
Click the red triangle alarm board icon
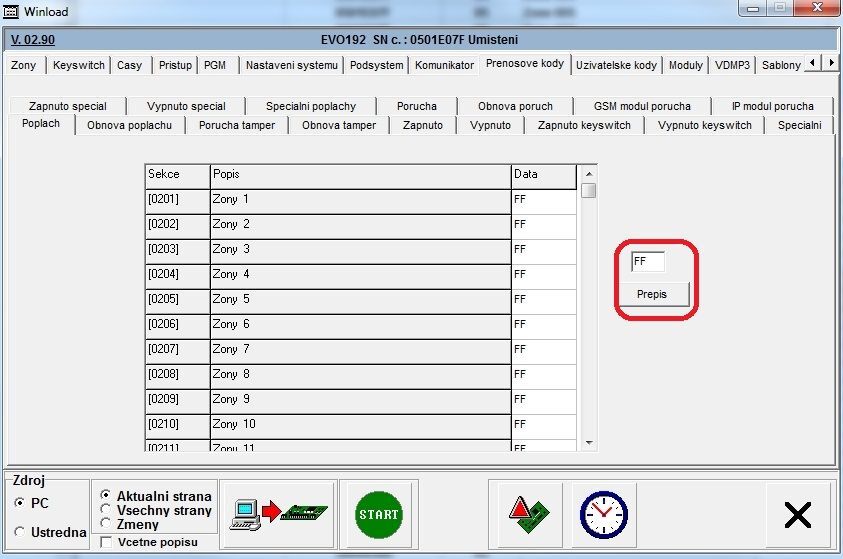point(523,514)
